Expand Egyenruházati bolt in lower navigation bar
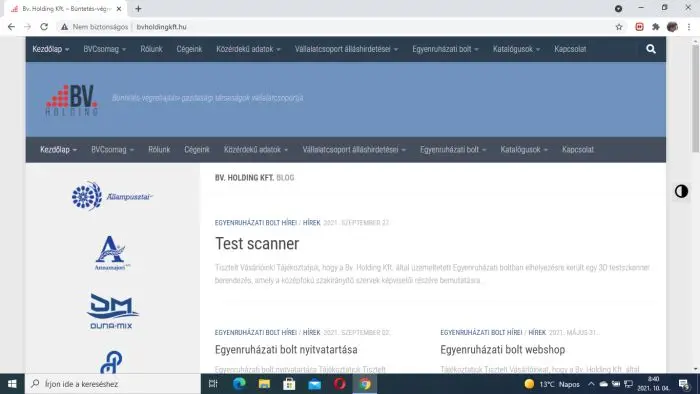Image resolution: width=700 pixels, height=394 pixels. (453, 149)
